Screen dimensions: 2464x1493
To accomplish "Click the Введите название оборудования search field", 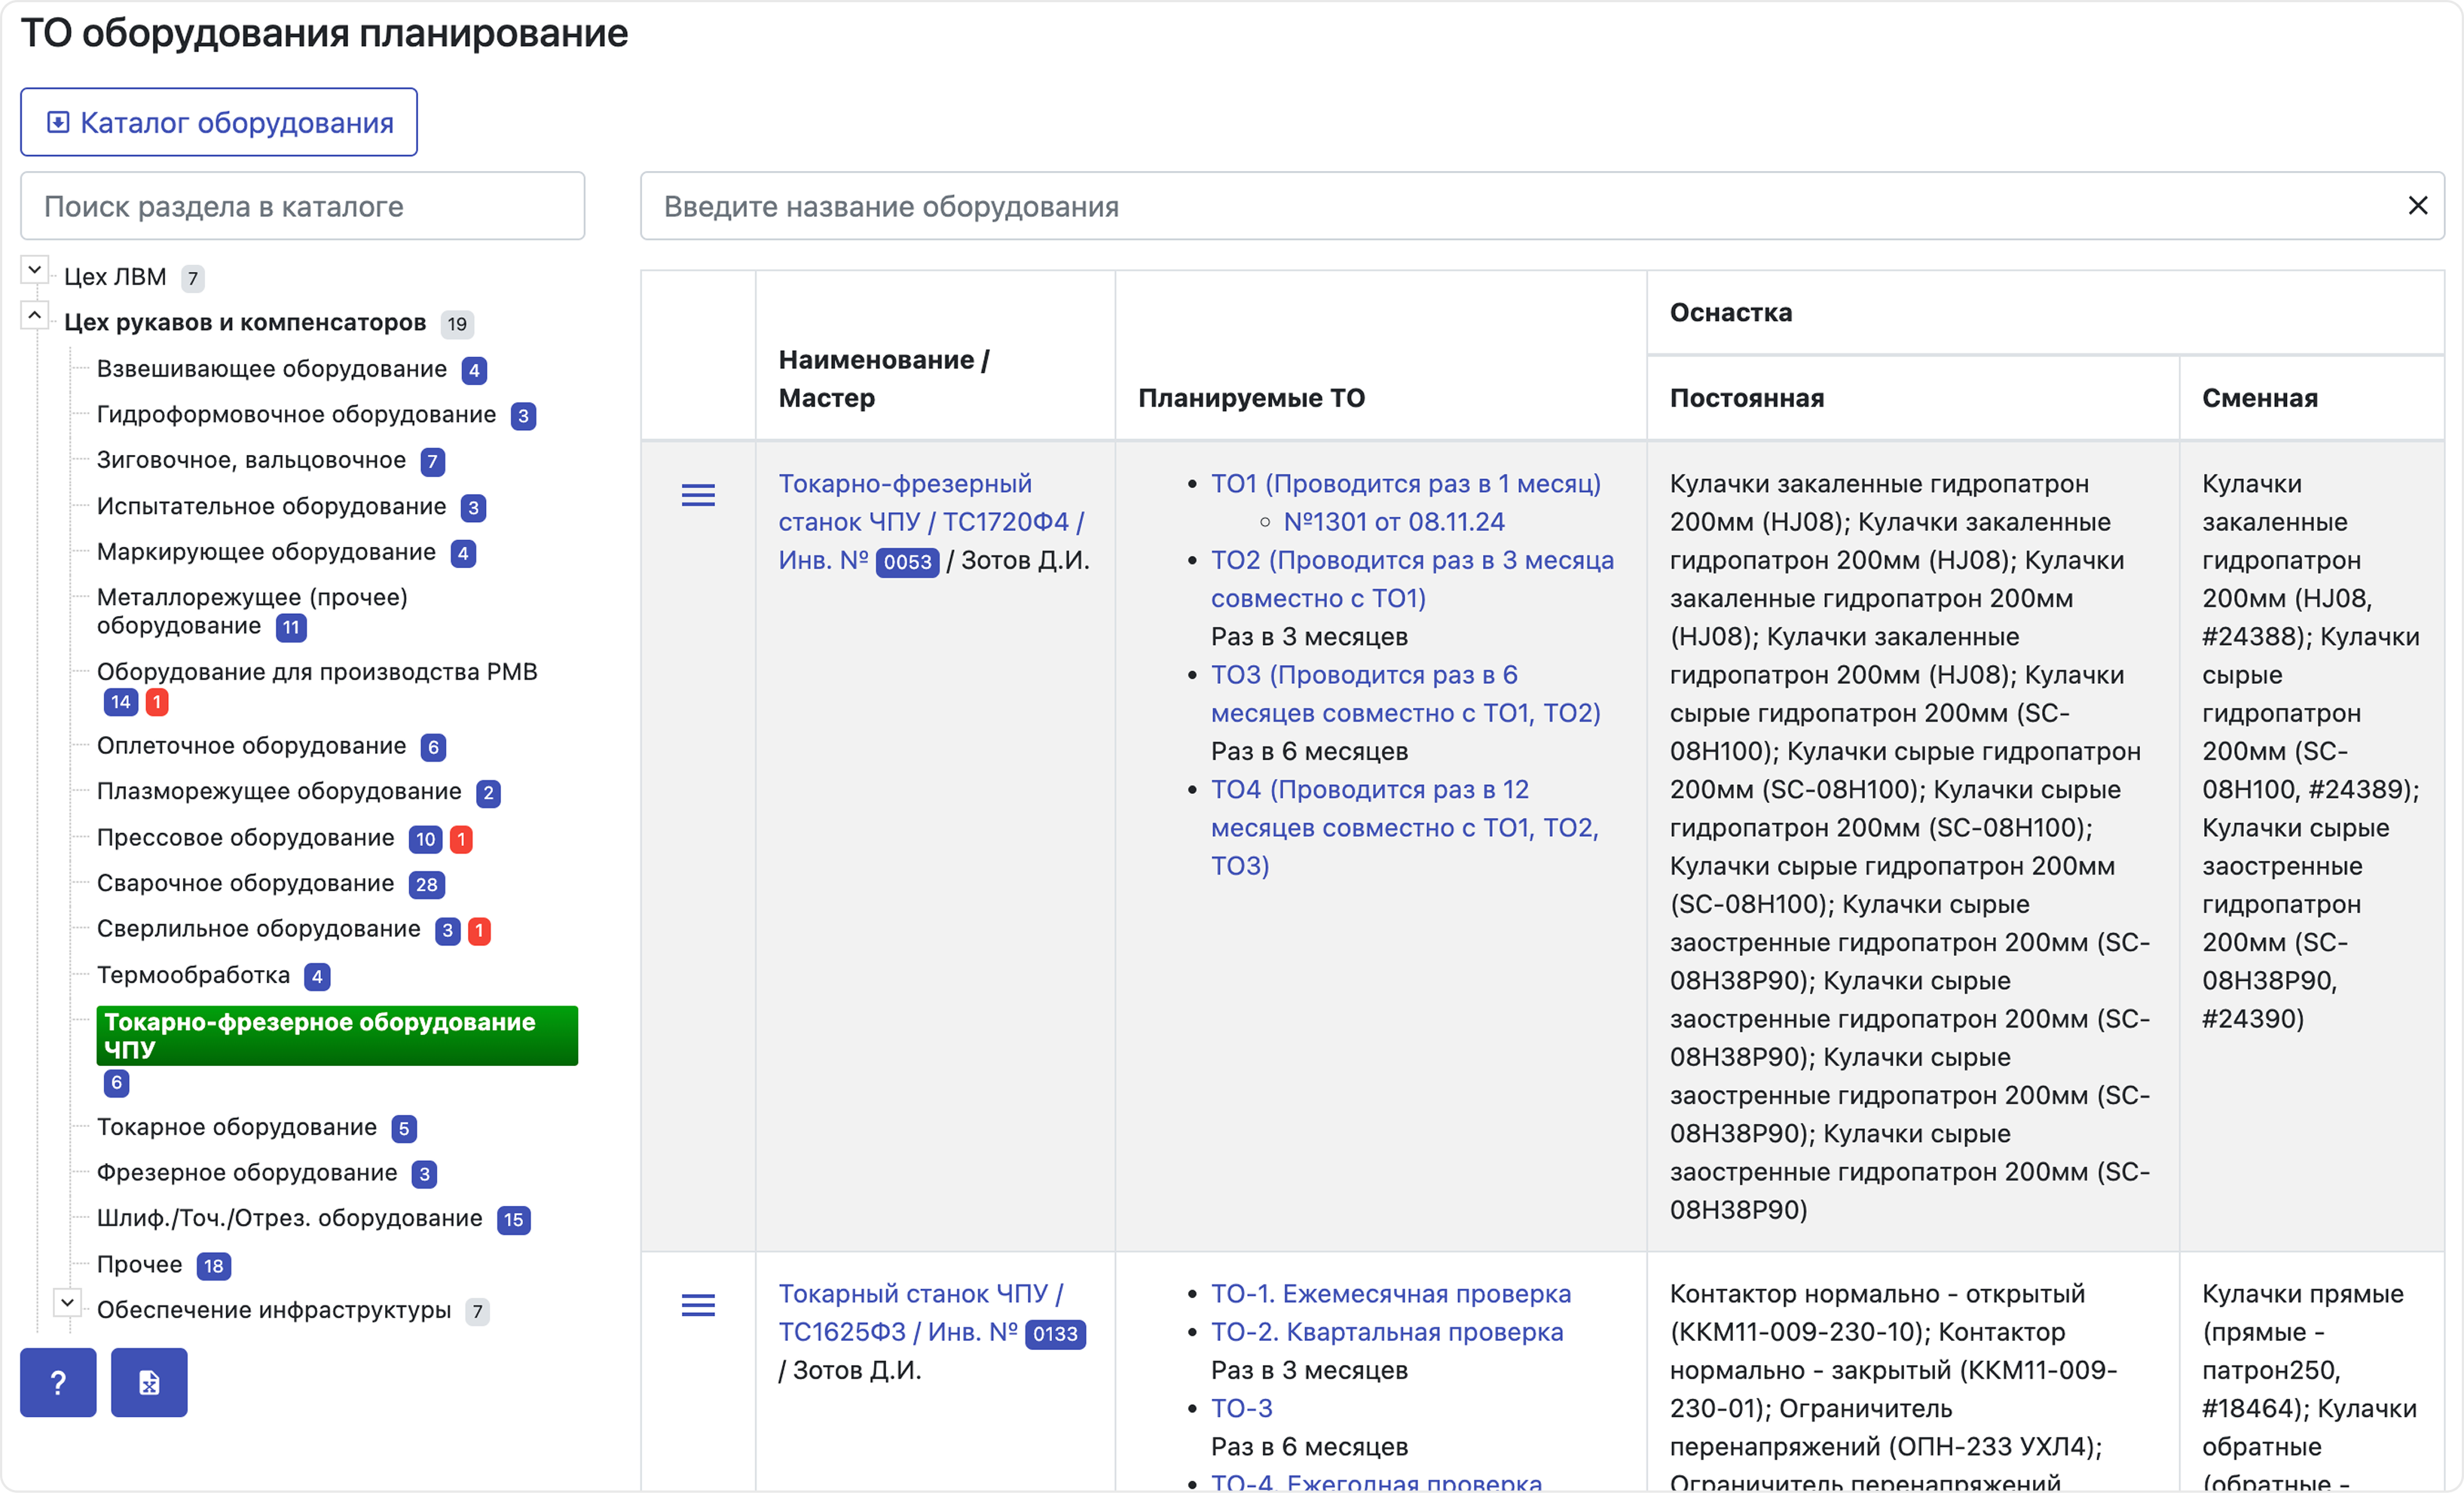I will [x=1520, y=206].
